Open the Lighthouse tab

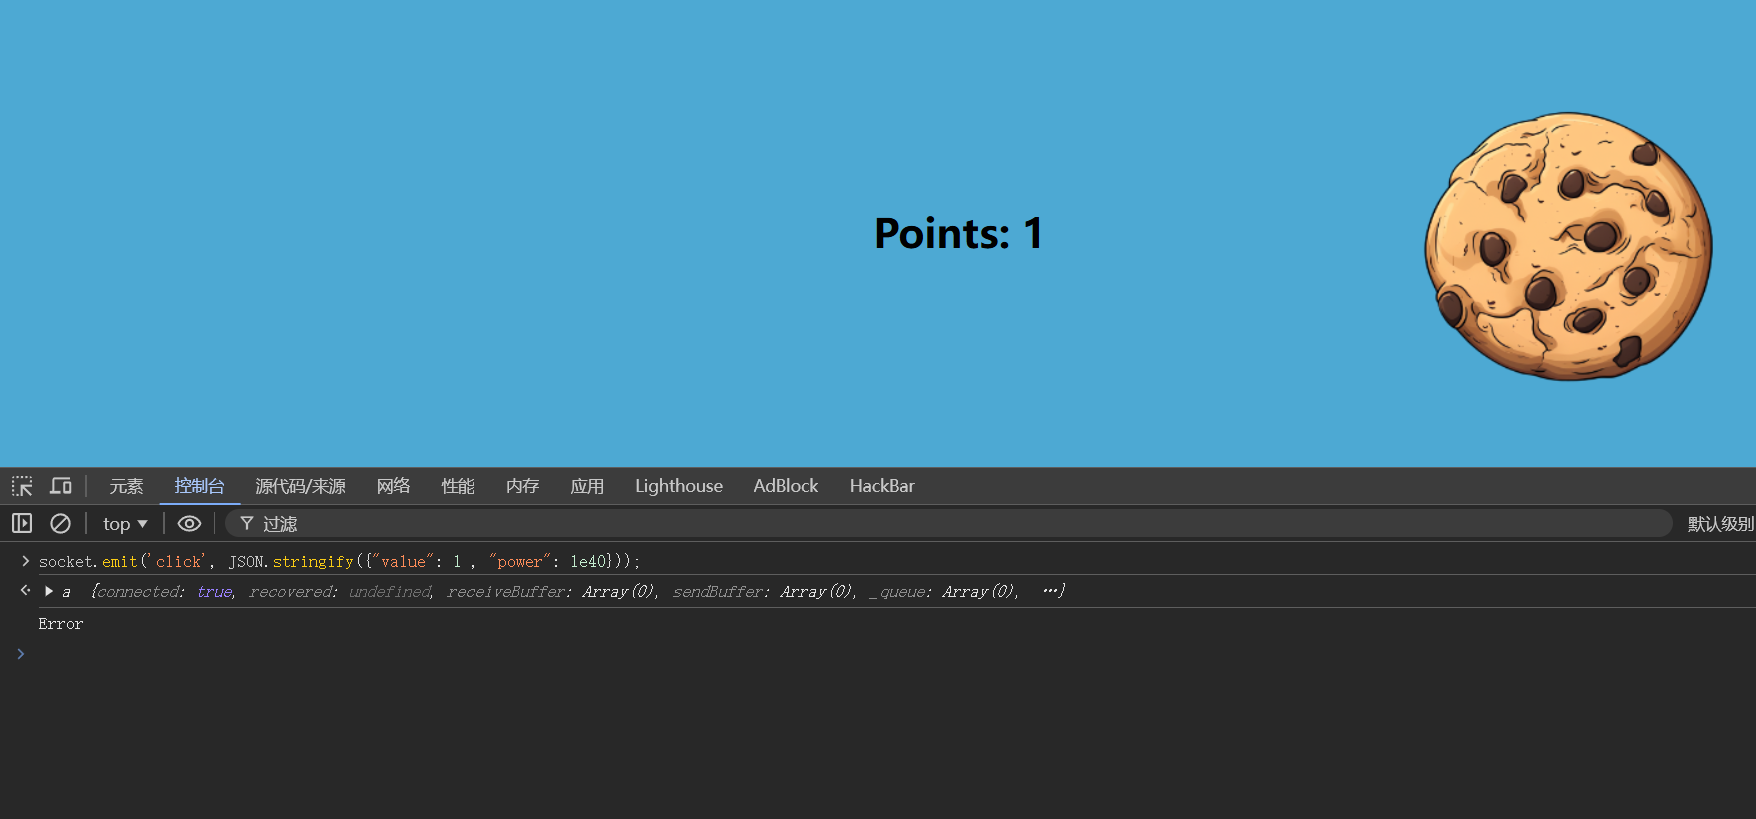678,486
